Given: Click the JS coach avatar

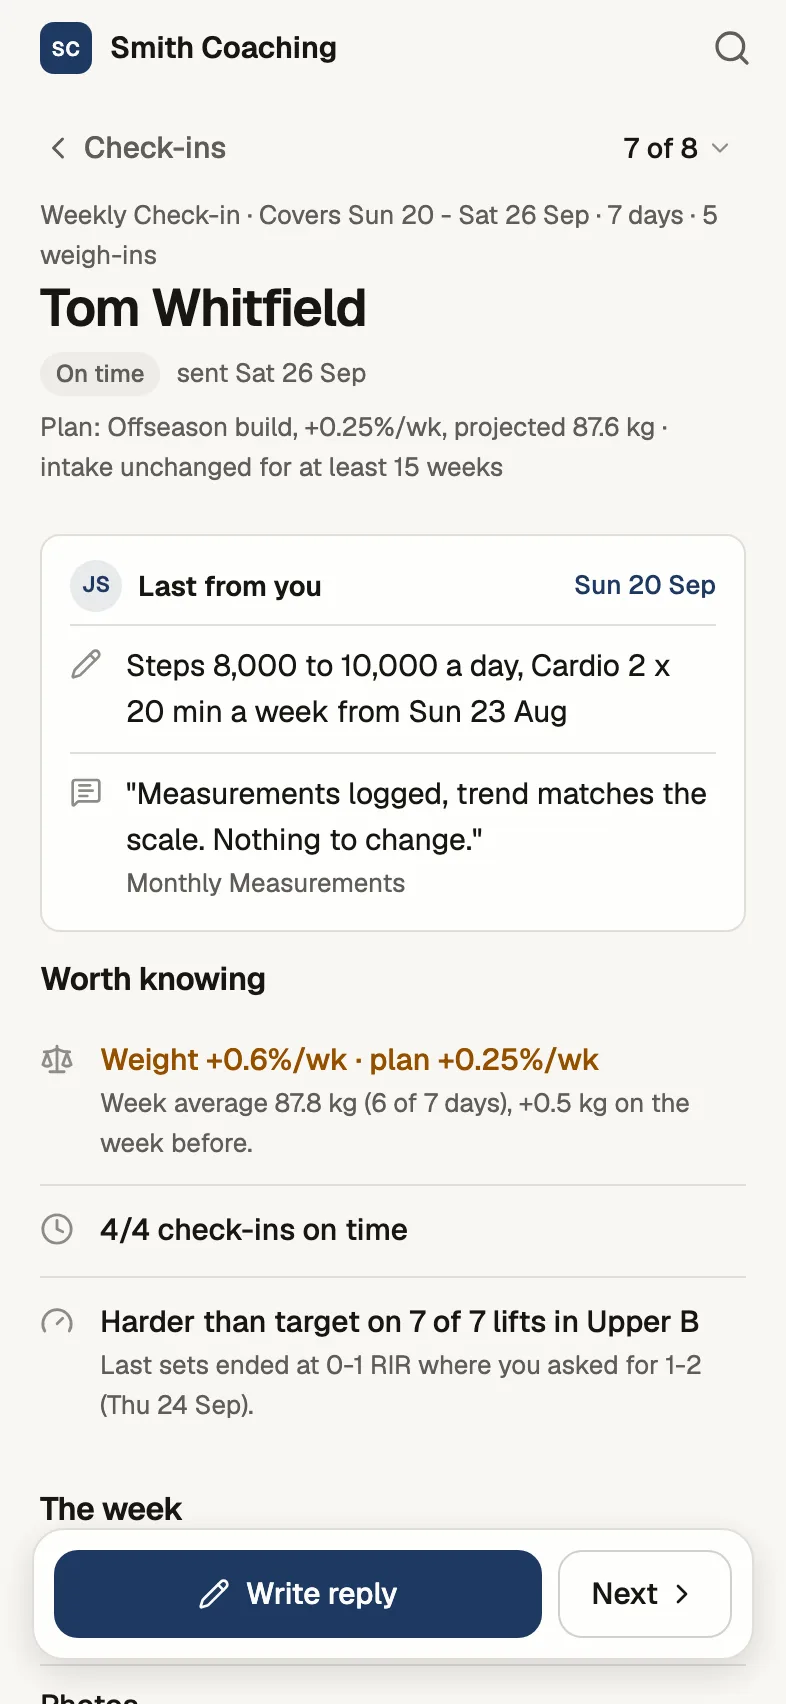Looking at the screenshot, I should point(96,585).
